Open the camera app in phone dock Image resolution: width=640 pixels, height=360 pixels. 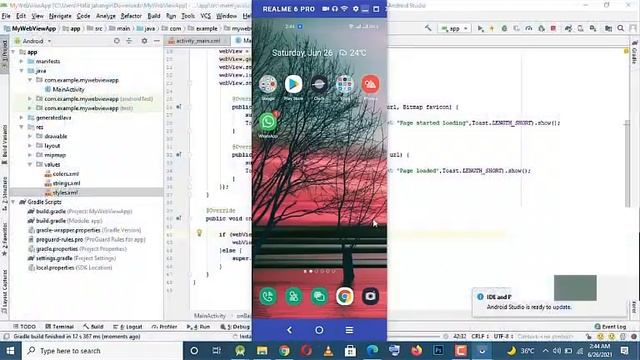(370, 296)
